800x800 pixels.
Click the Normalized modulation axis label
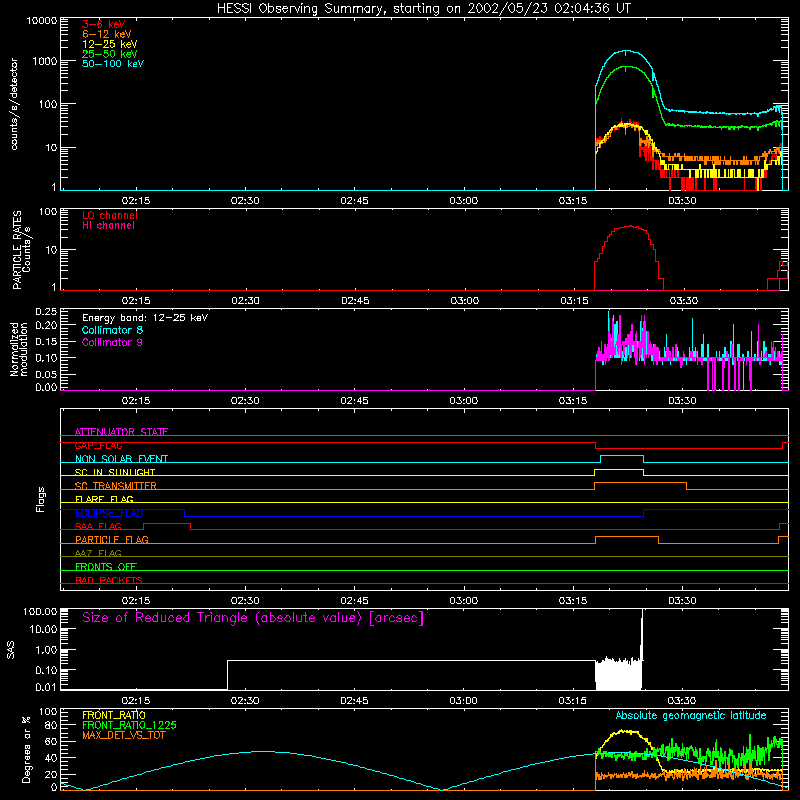18,349
